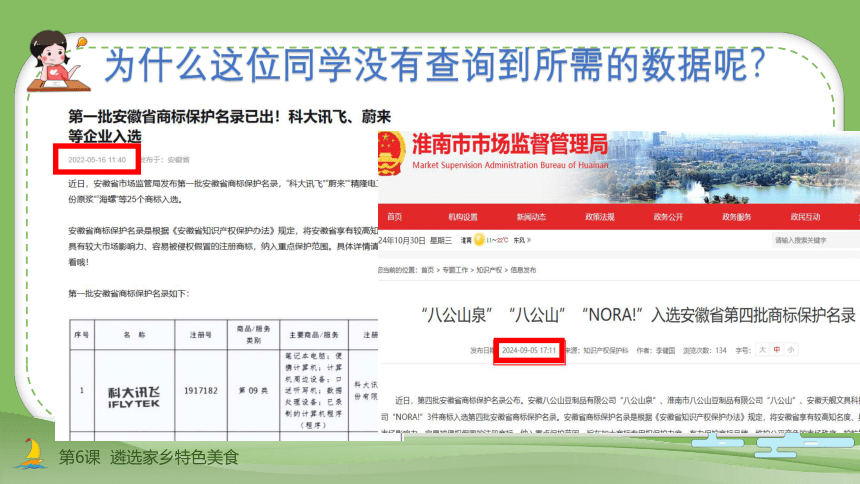The image size is (860, 484).
Task: Follow the 知识产权 breadcrumb link
Action: click(x=489, y=270)
